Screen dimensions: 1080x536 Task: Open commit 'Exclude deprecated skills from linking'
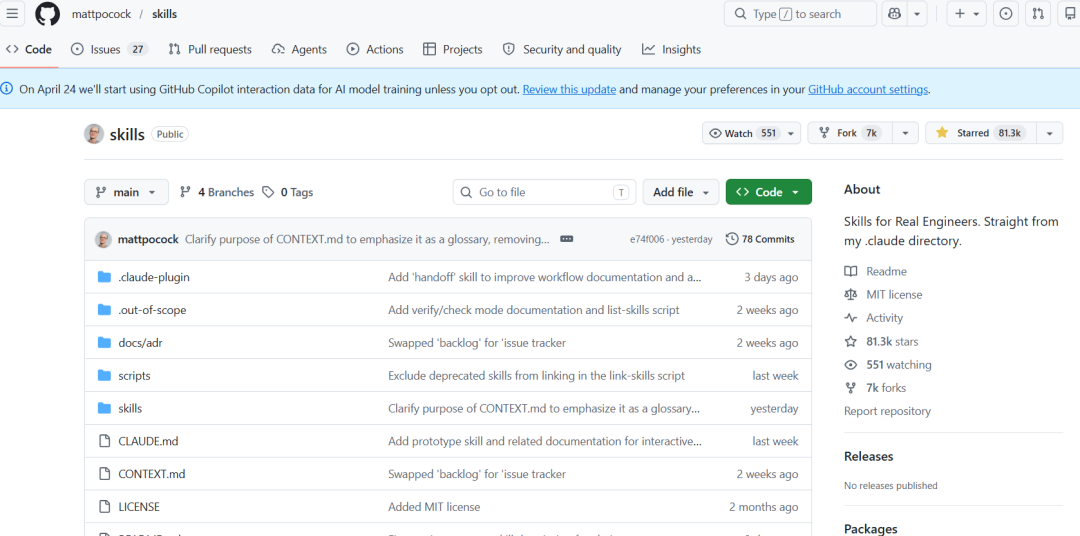(537, 375)
